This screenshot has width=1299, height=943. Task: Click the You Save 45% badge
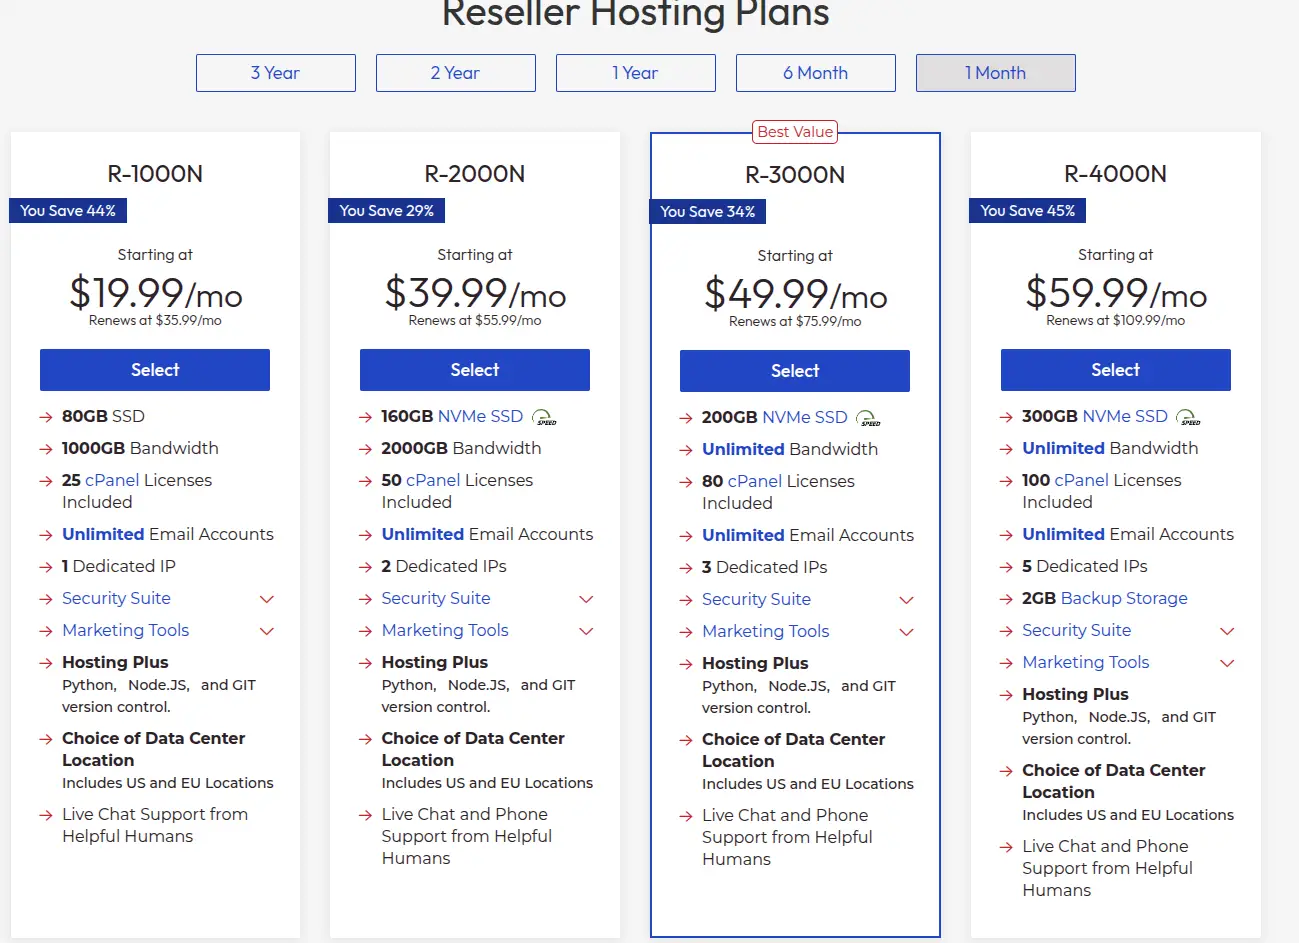pos(1028,211)
